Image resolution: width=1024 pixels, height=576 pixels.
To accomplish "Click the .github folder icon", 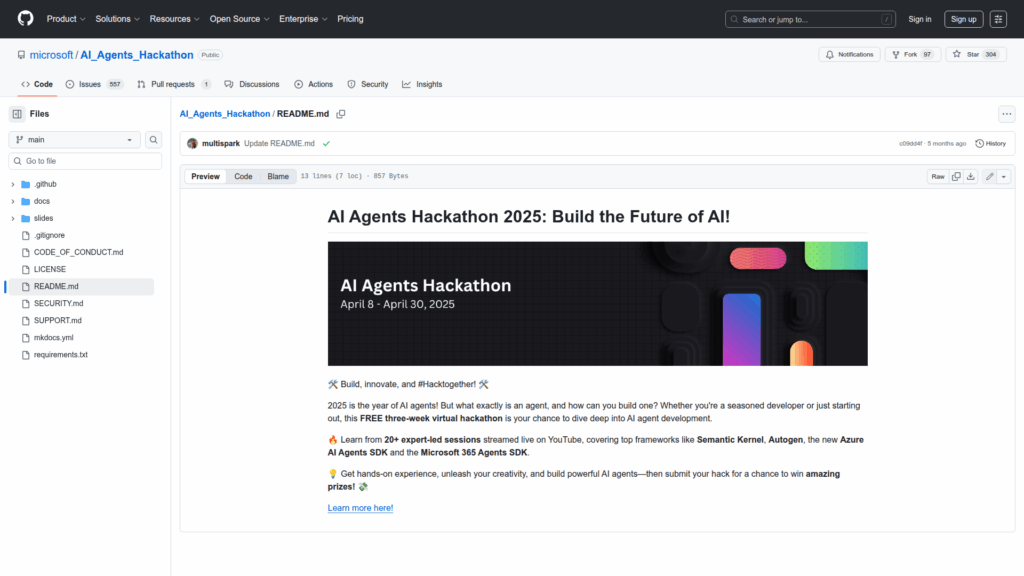I will click(x=25, y=184).
